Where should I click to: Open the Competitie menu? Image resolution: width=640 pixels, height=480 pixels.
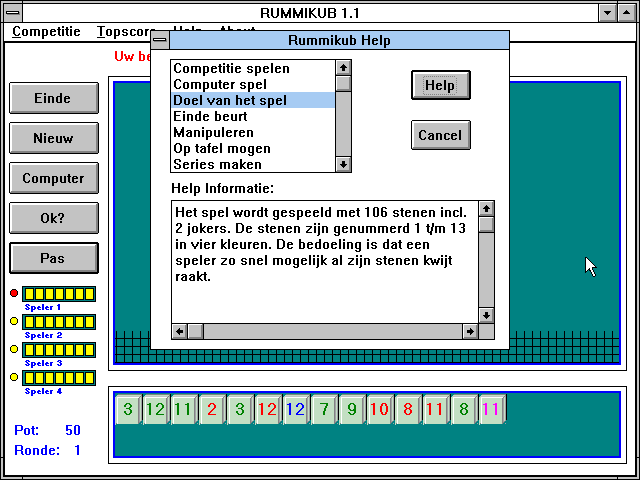(x=46, y=31)
